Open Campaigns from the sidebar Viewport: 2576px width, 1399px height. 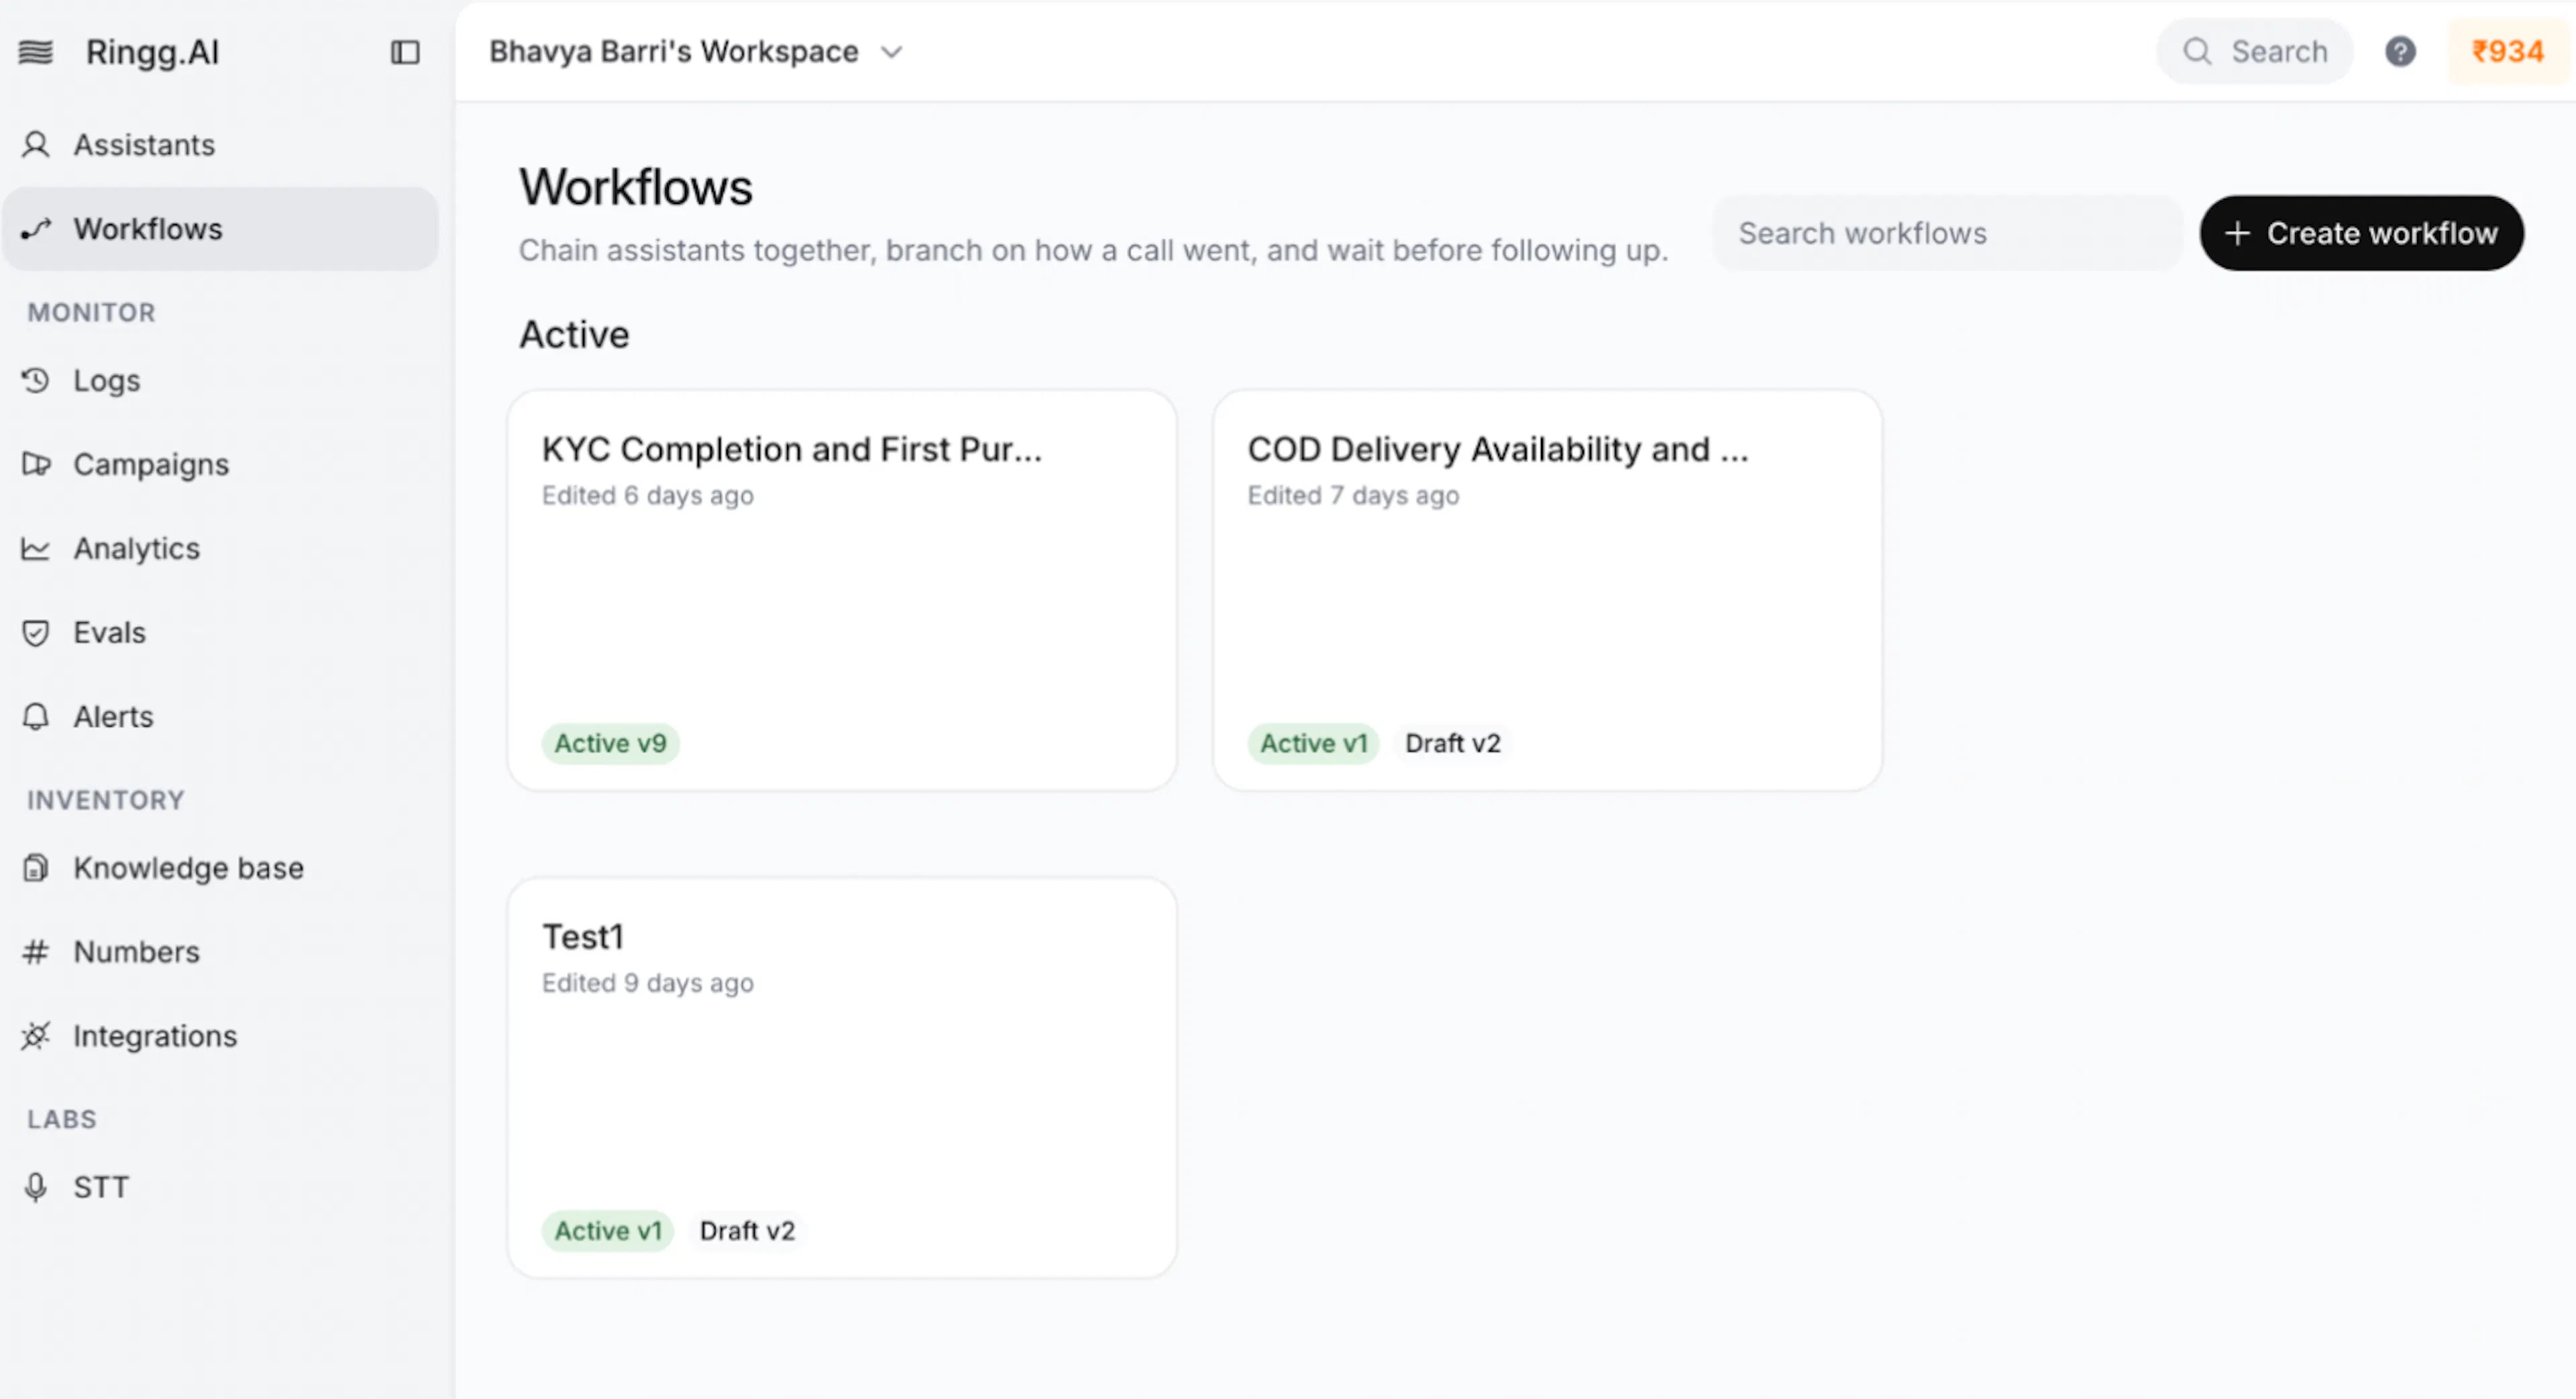[220, 465]
